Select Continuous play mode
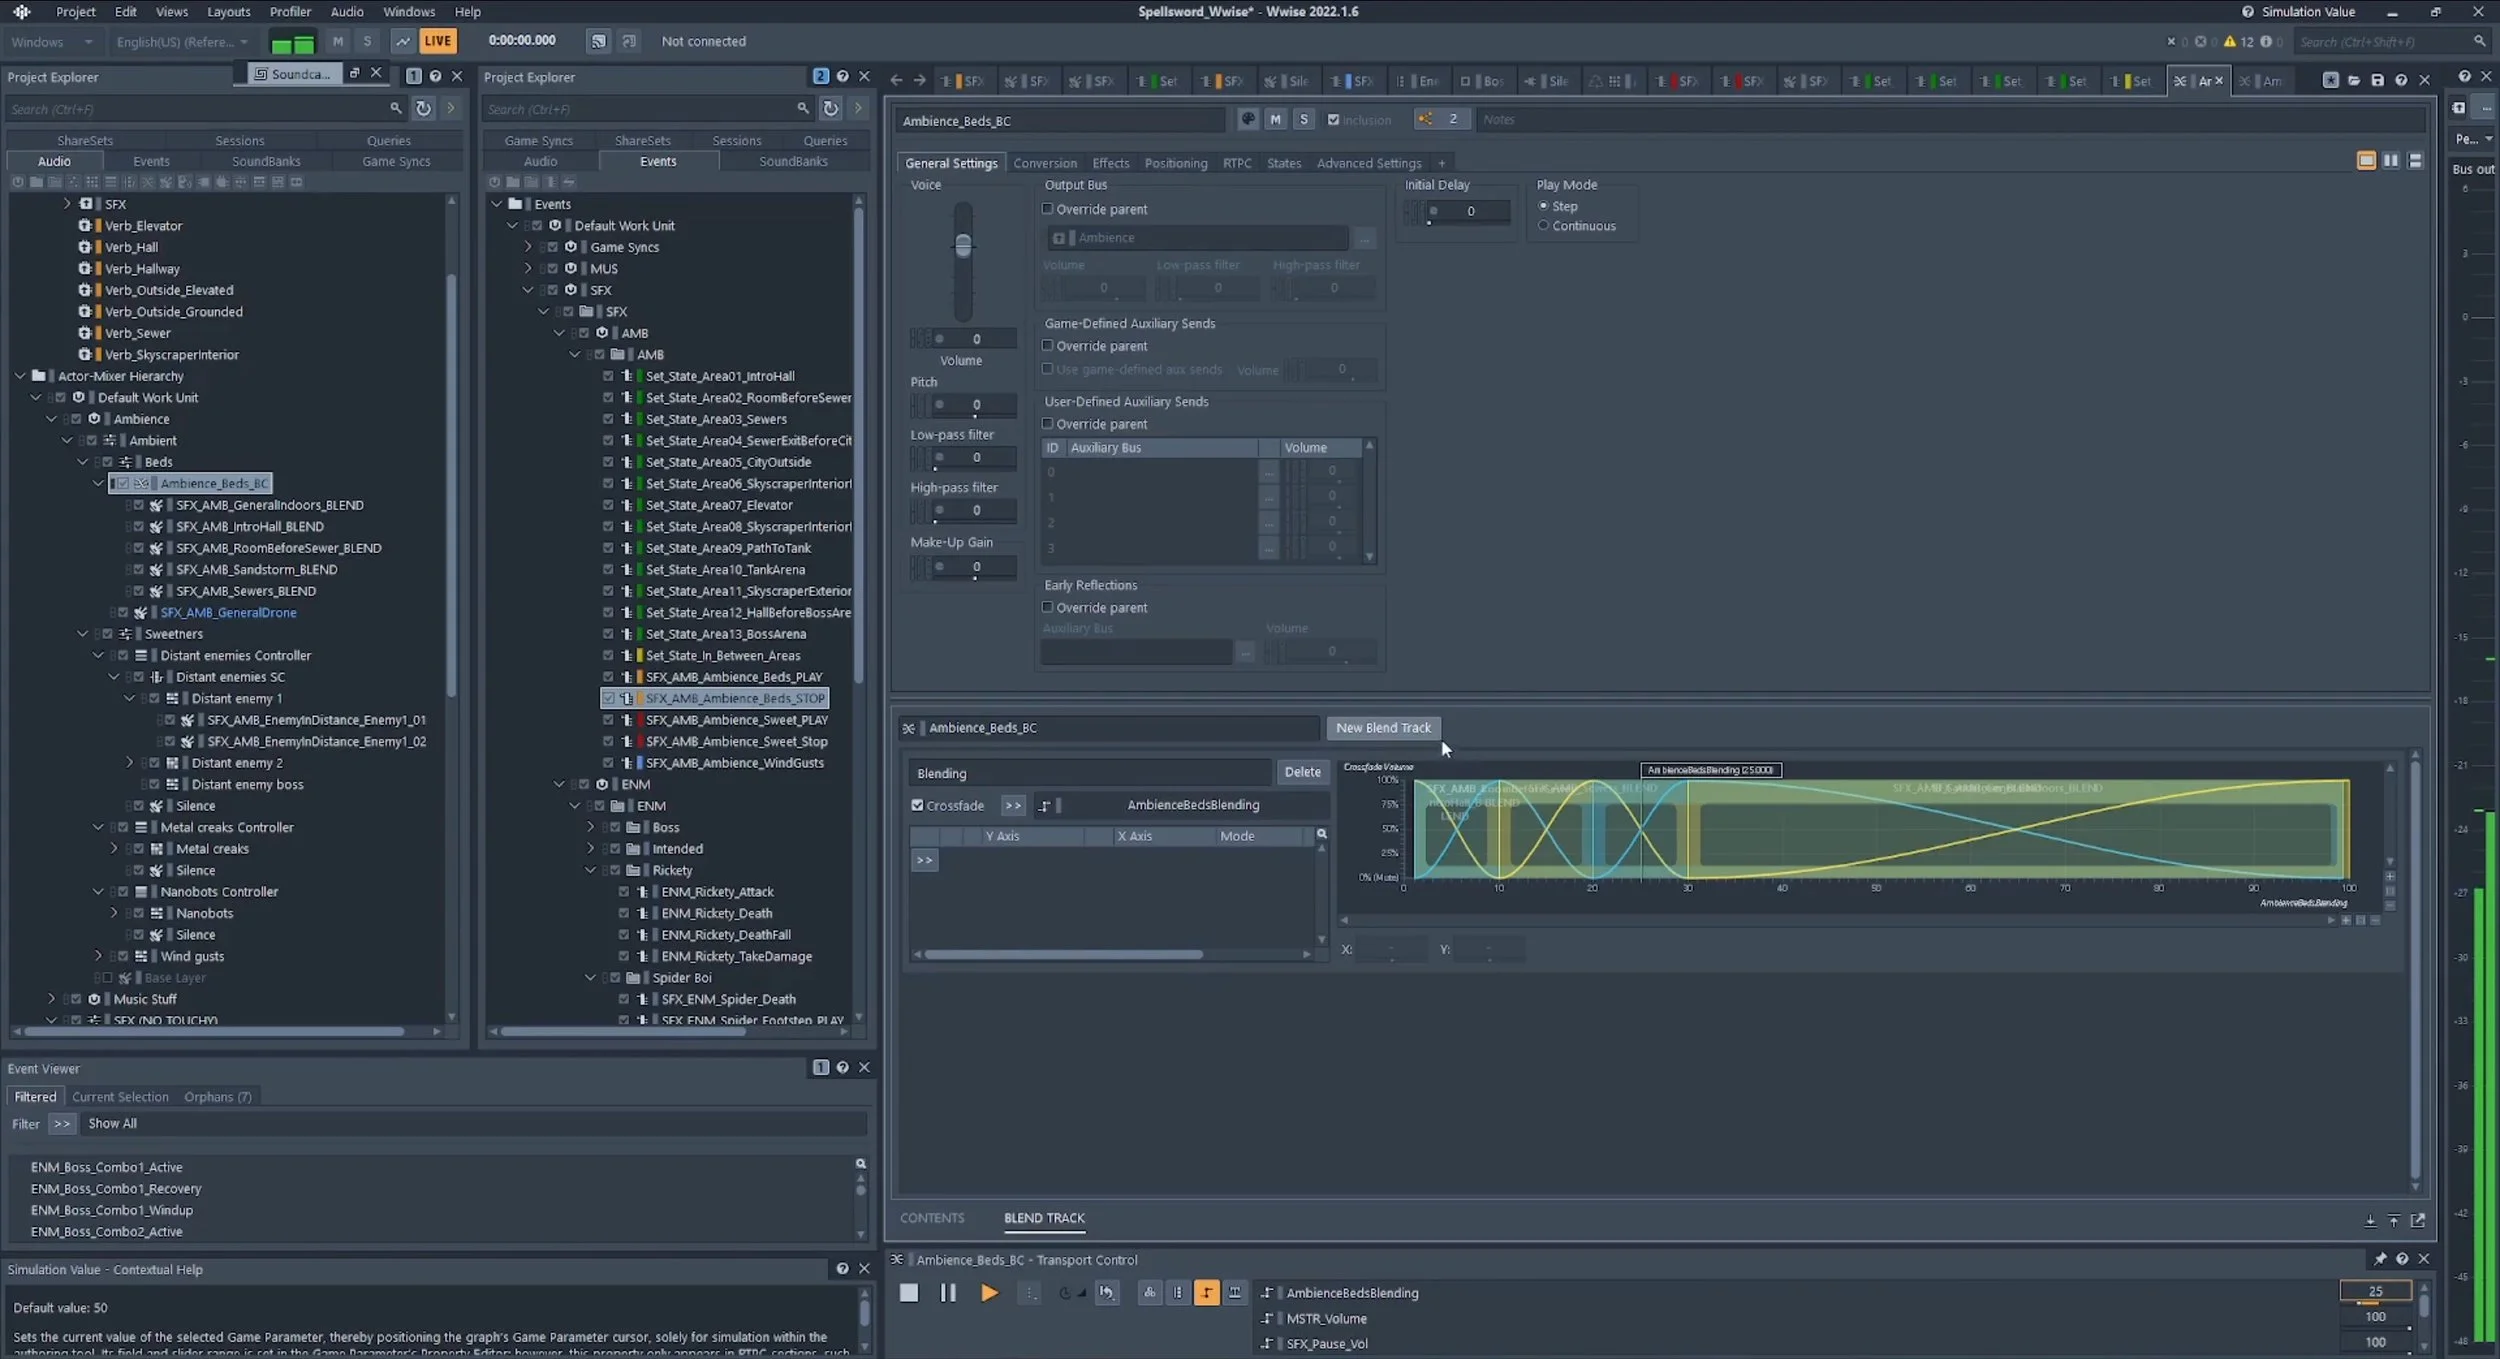2500x1359 pixels. pyautogui.click(x=1543, y=226)
